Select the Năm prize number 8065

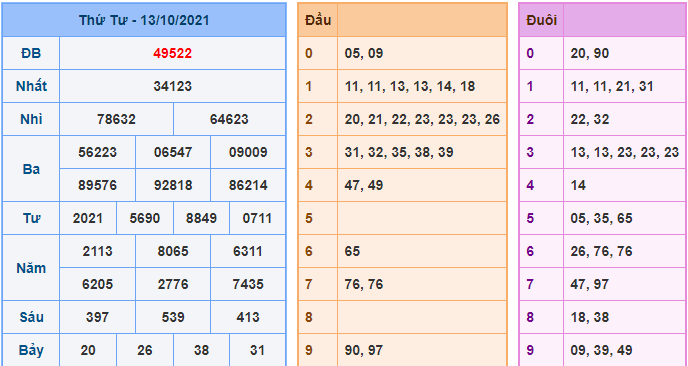click(173, 251)
